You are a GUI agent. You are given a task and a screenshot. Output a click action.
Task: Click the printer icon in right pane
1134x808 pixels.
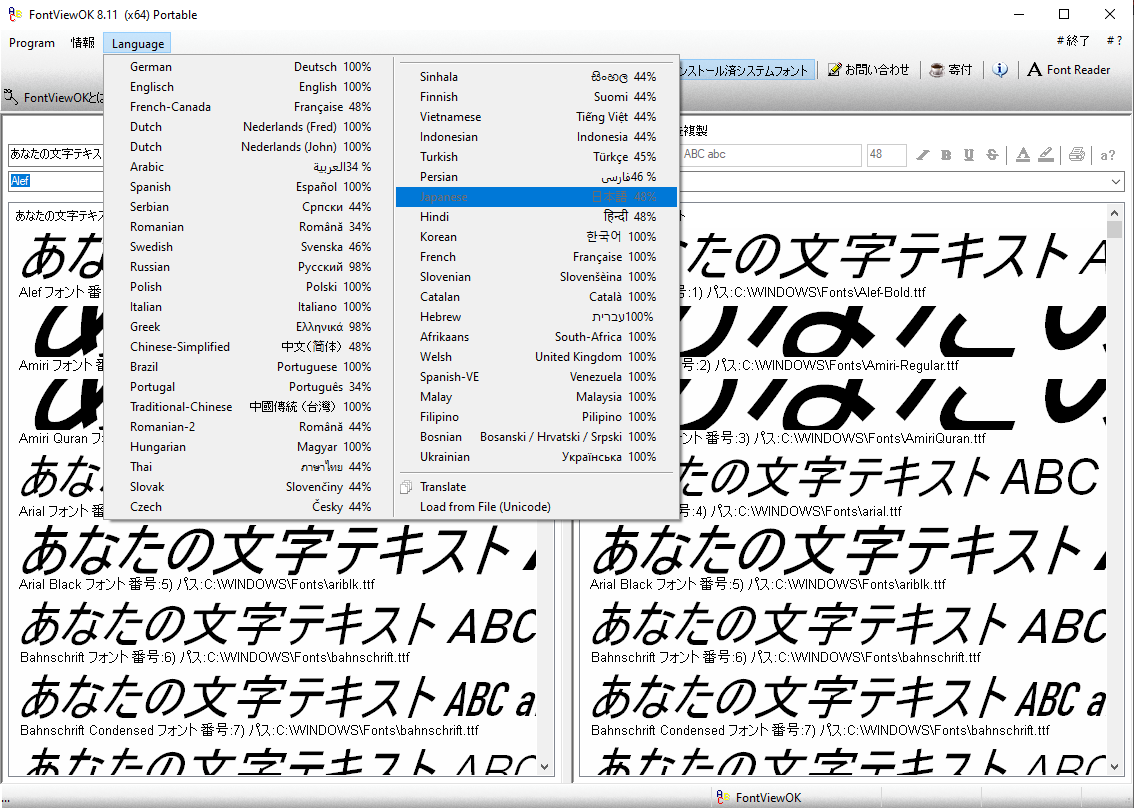coord(1077,155)
